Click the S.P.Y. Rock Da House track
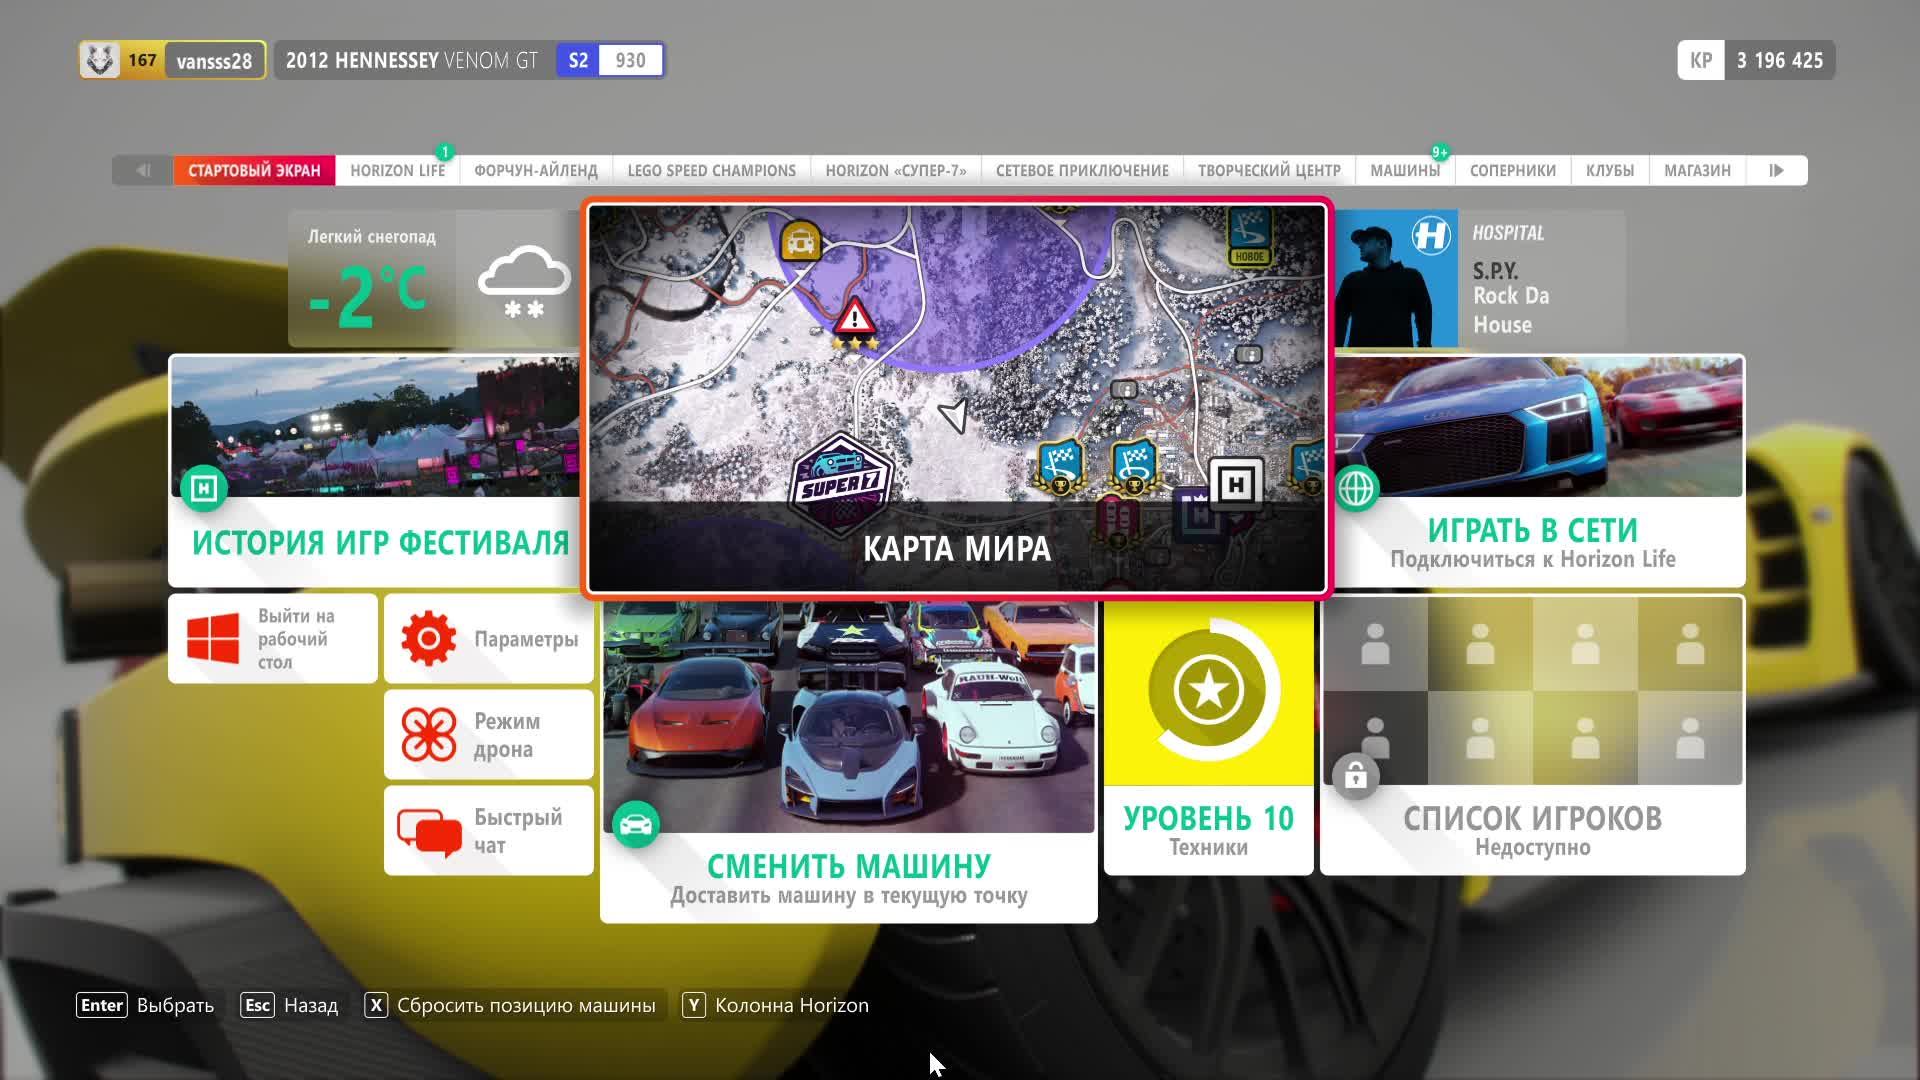 click(1511, 297)
